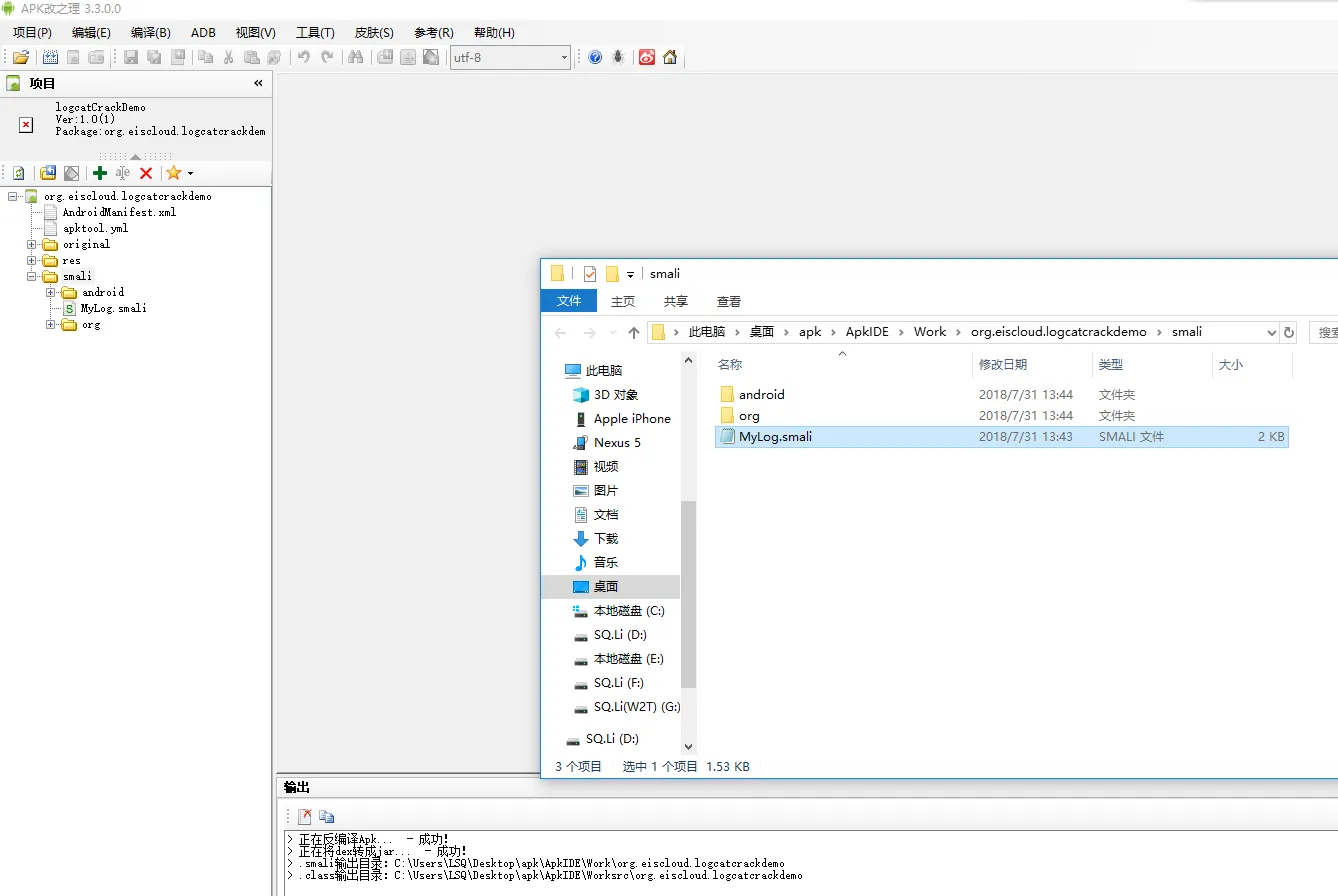Click the Home page icon in toolbar
The width and height of the screenshot is (1338, 896).
(x=670, y=57)
